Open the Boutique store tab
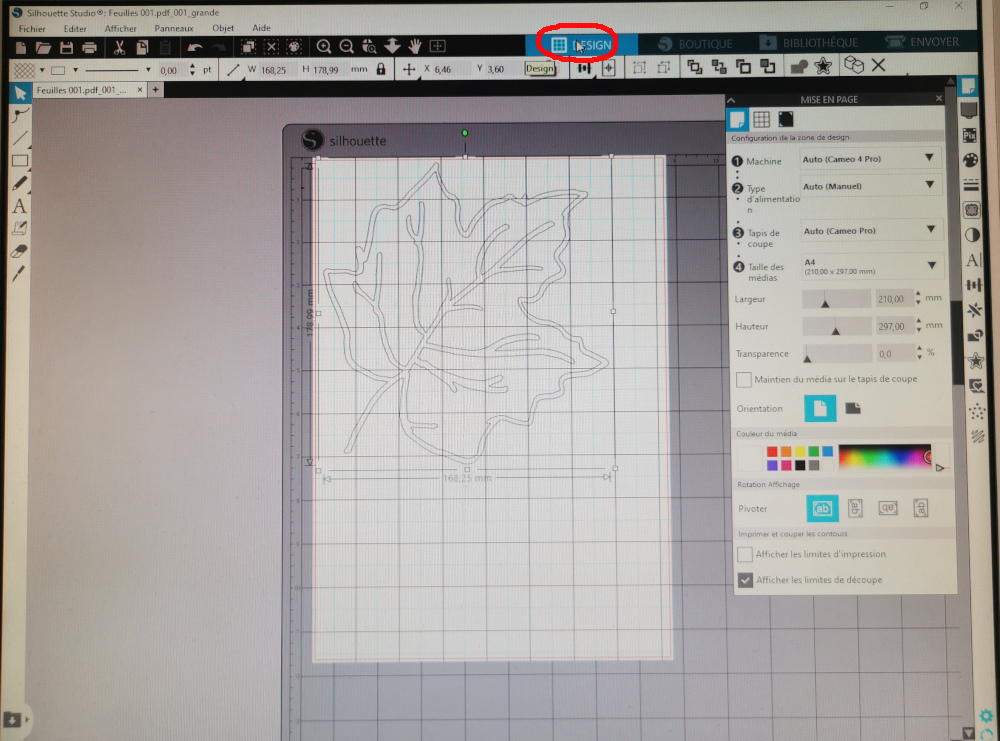 point(694,44)
